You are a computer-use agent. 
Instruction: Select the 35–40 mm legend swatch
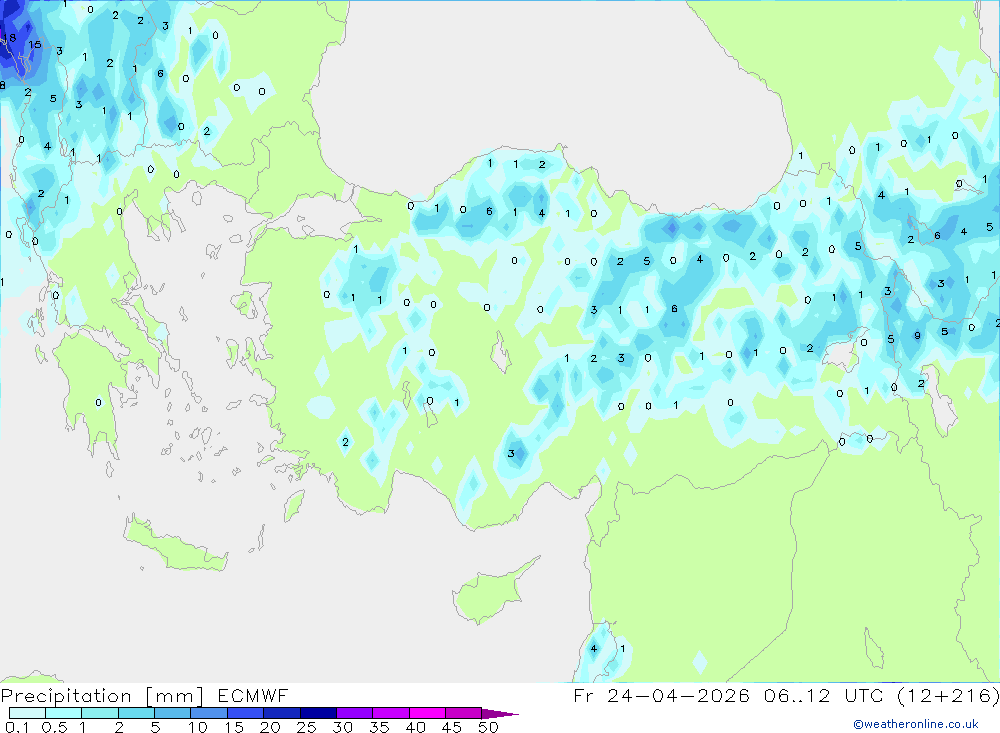[x=391, y=713]
